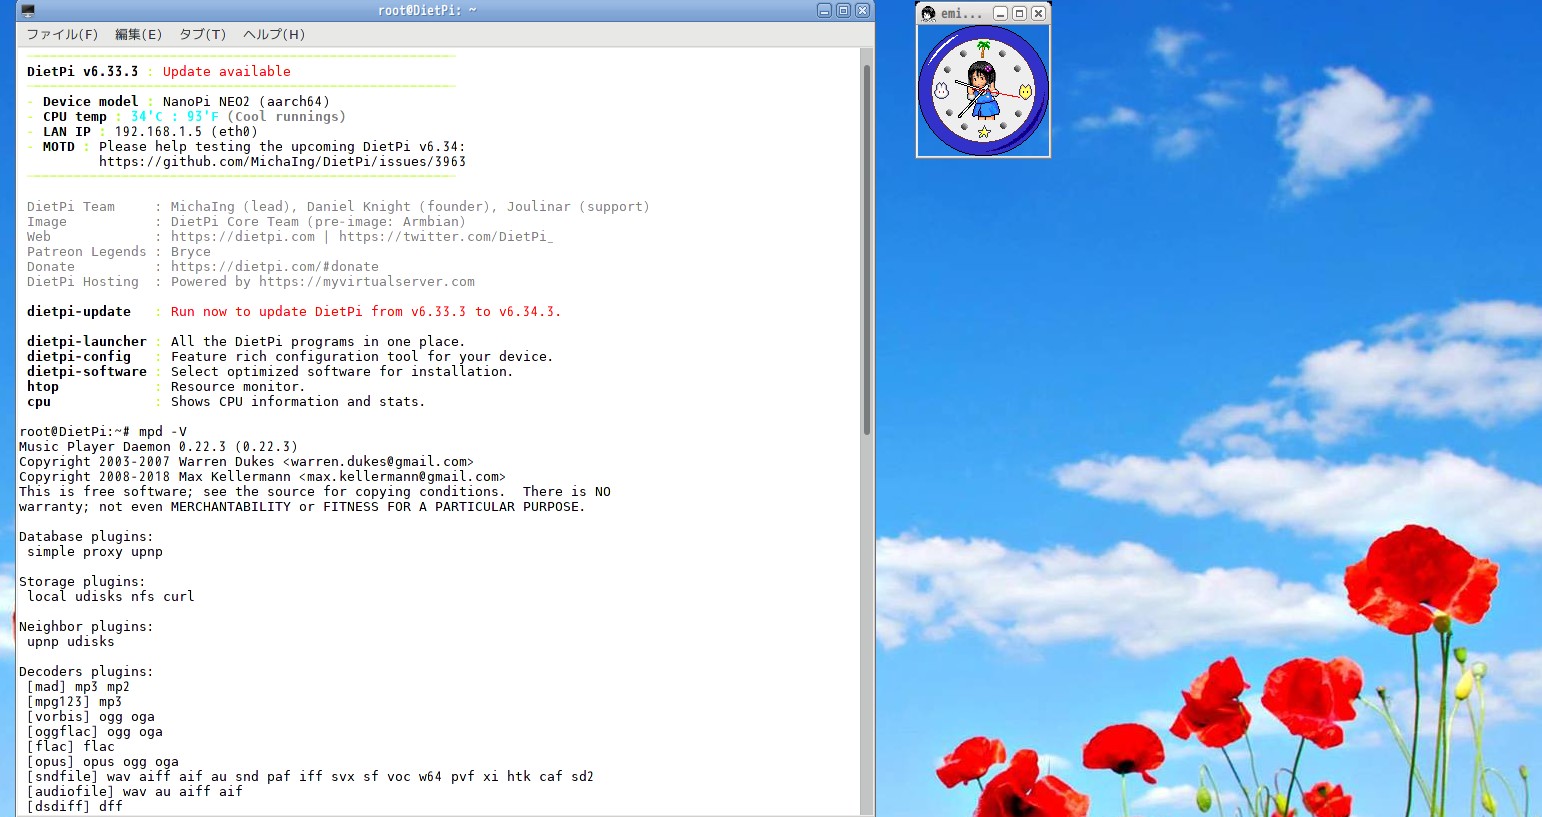Maximize the emi clock window
Image resolution: width=1542 pixels, height=817 pixels.
pyautogui.click(x=1019, y=13)
